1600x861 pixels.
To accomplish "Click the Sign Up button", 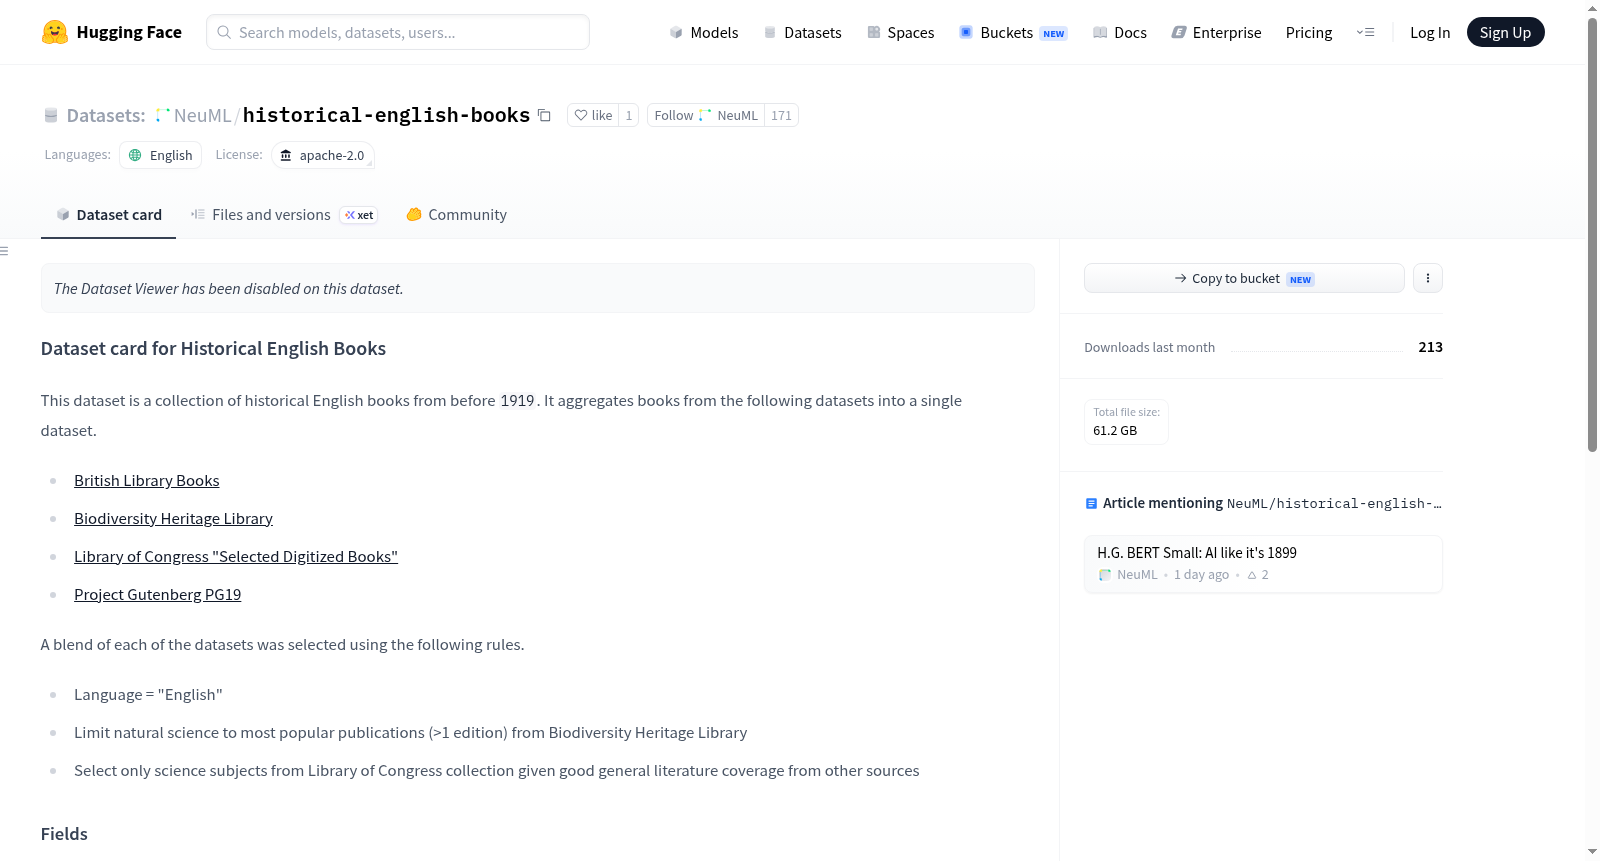I will (x=1505, y=32).
